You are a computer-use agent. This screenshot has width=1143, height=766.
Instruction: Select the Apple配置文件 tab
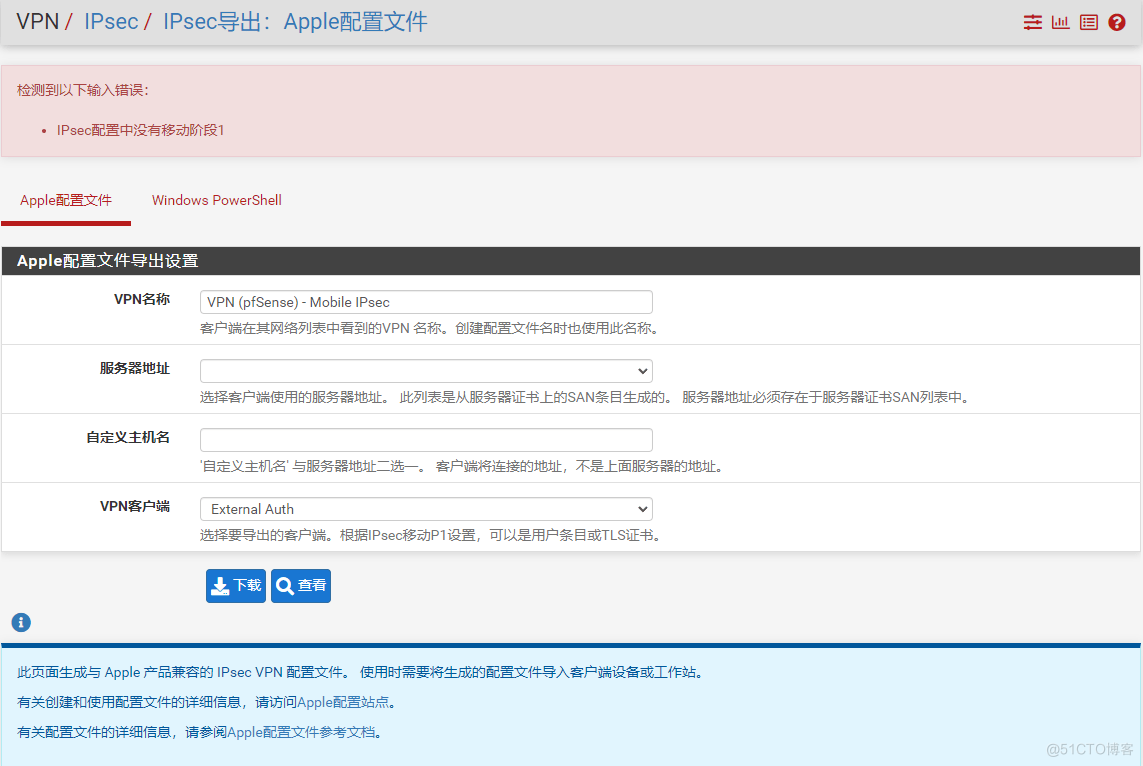tap(65, 200)
